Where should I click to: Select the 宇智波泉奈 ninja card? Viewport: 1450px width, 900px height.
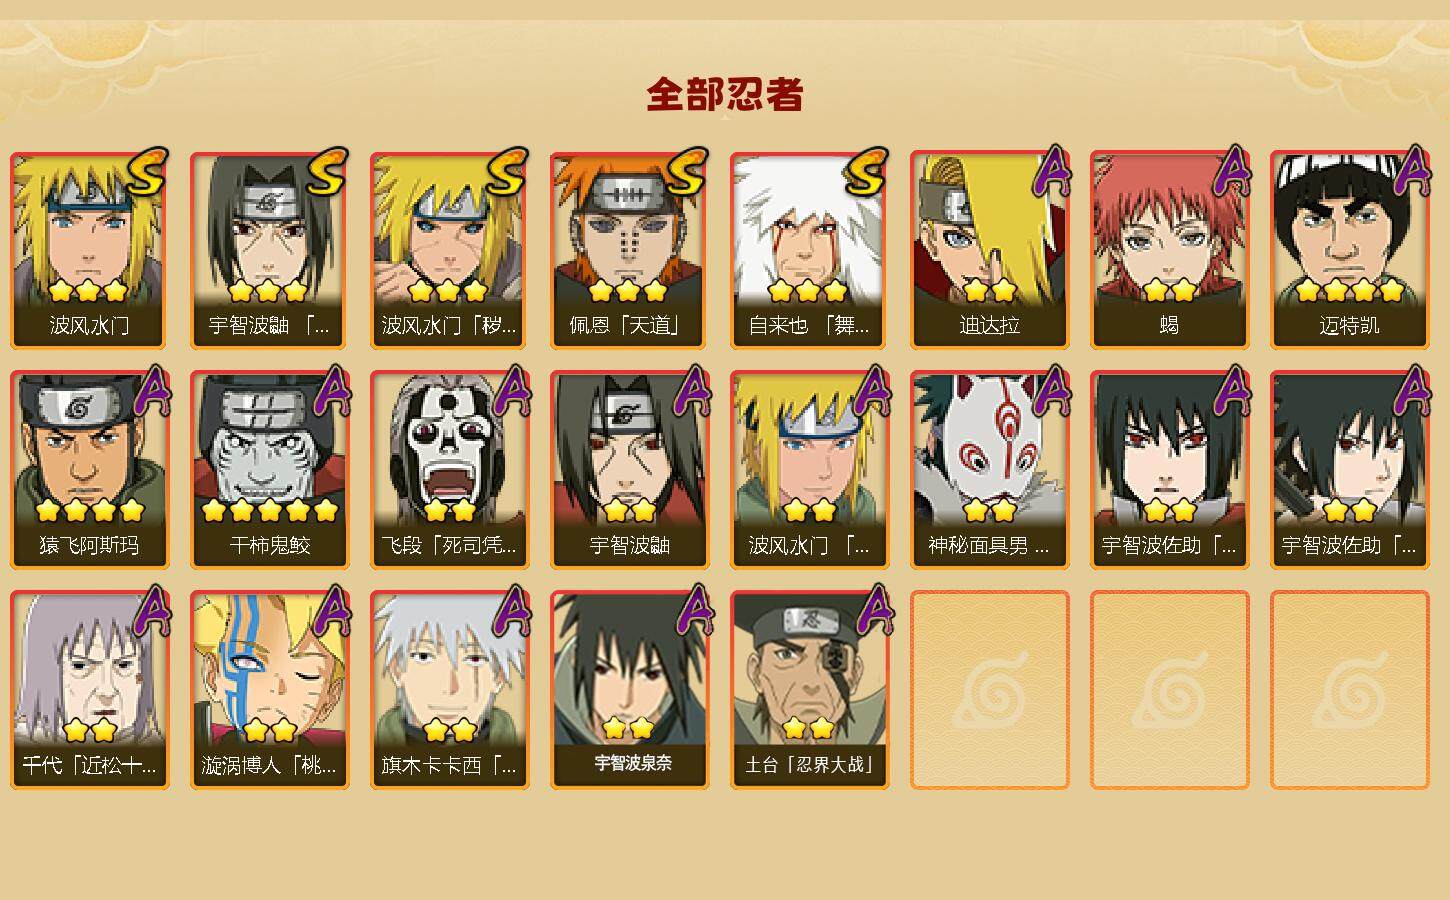pyautogui.click(x=630, y=690)
